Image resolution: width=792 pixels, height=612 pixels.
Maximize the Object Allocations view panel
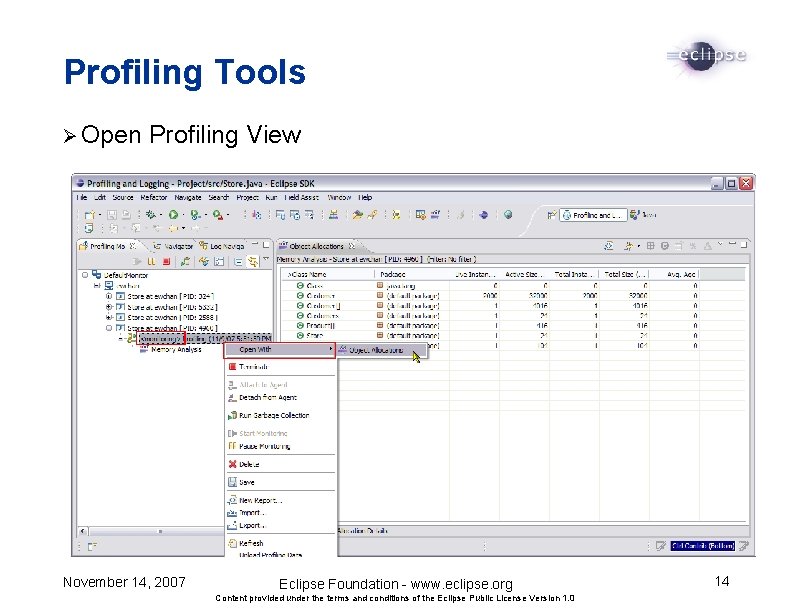744,245
